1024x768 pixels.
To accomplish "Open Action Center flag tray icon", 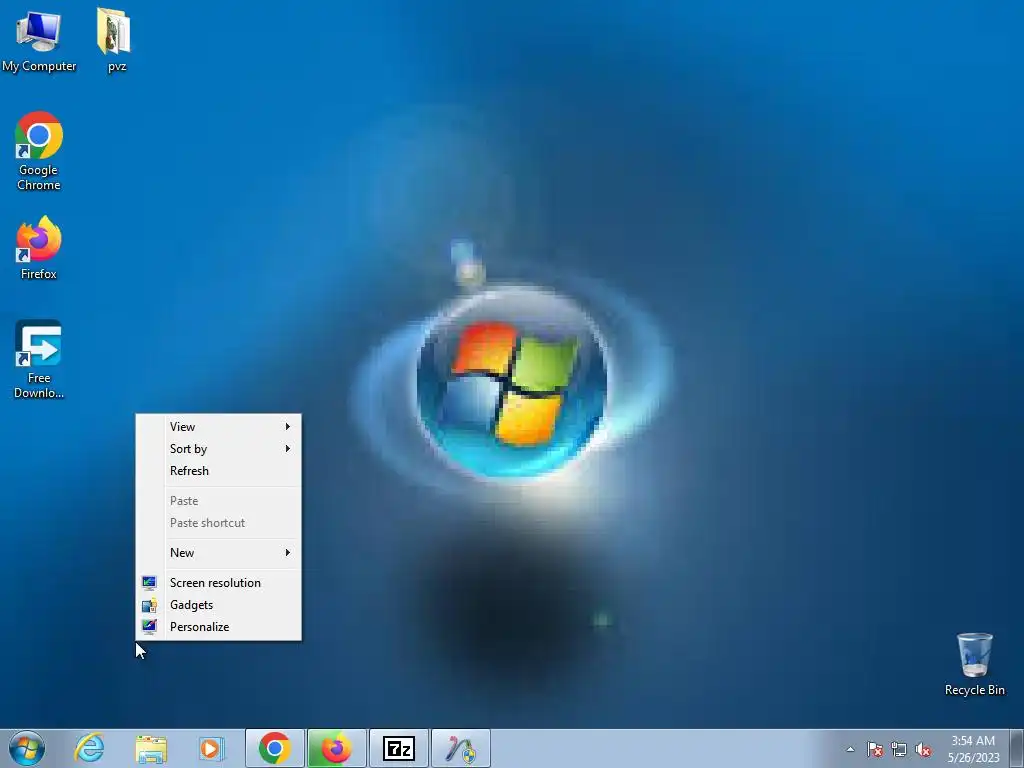I will (875, 749).
